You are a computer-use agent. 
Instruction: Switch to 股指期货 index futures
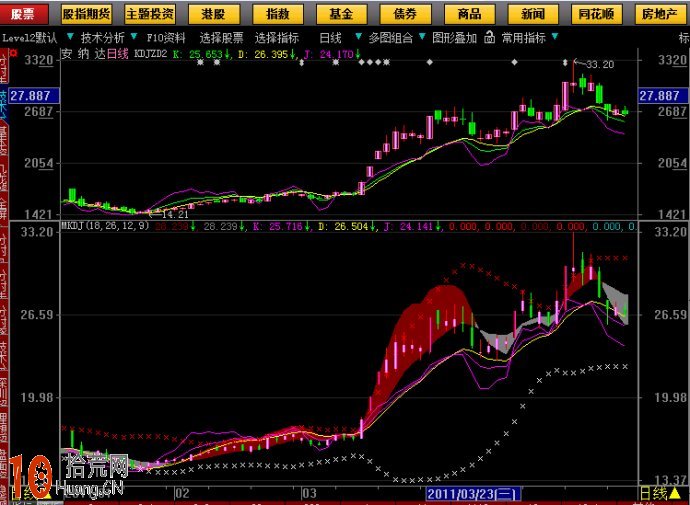coord(86,14)
